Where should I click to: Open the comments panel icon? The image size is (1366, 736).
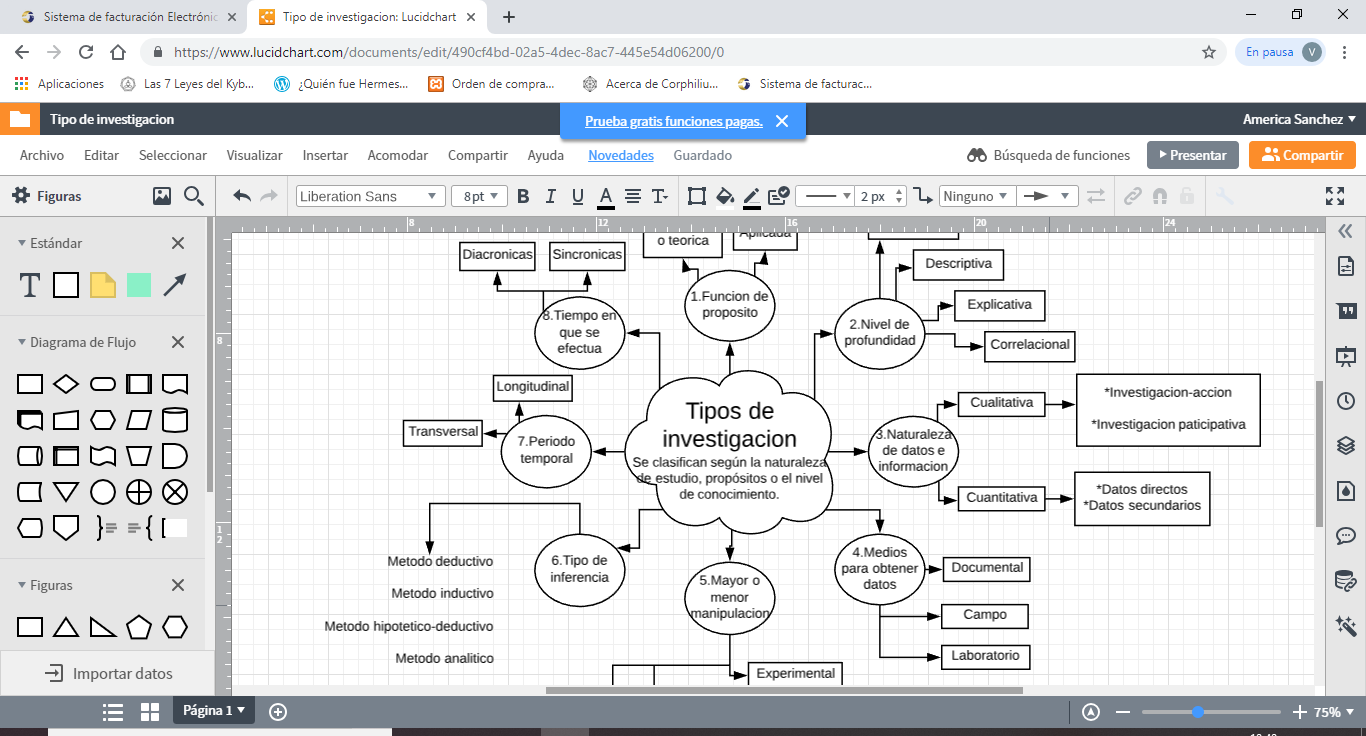click(1345, 535)
